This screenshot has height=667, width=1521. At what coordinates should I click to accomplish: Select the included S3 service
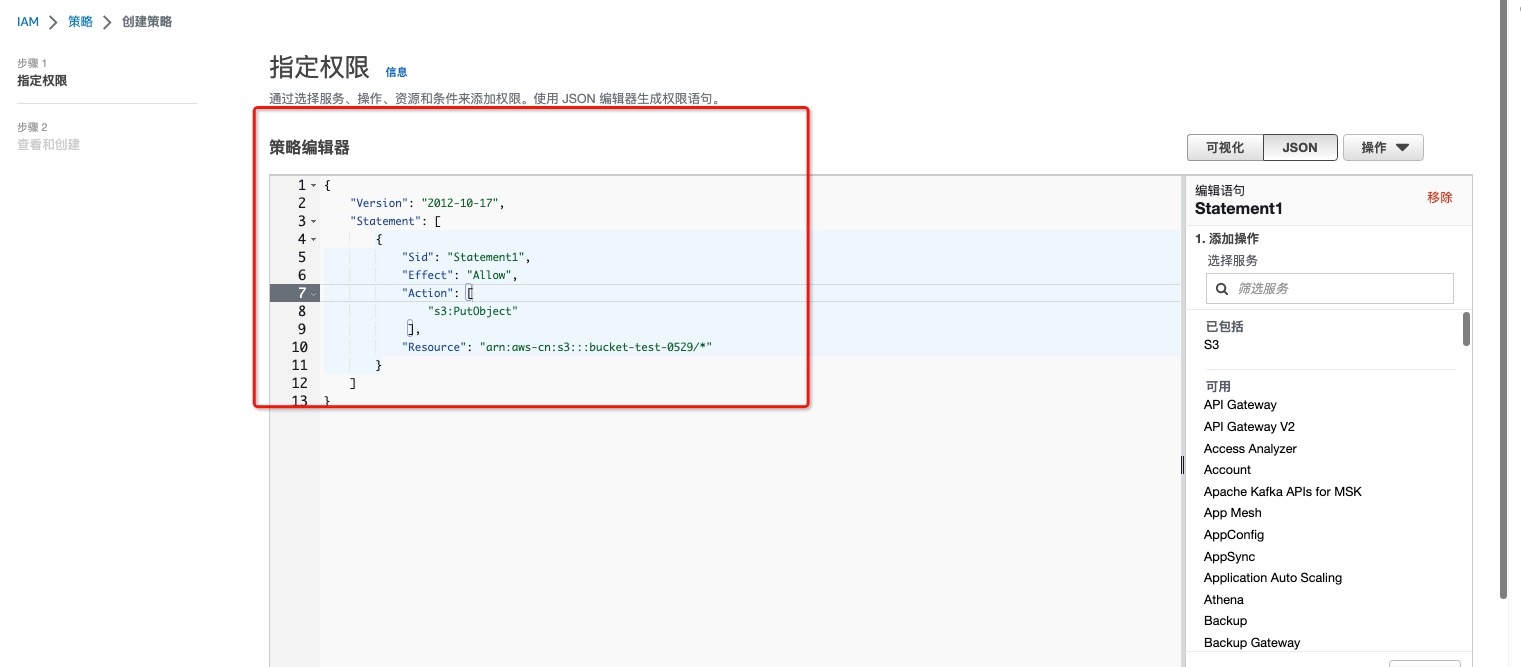(1211, 345)
